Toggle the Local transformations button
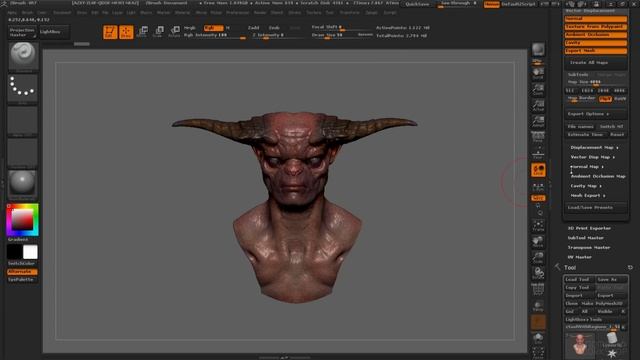 tap(538, 170)
